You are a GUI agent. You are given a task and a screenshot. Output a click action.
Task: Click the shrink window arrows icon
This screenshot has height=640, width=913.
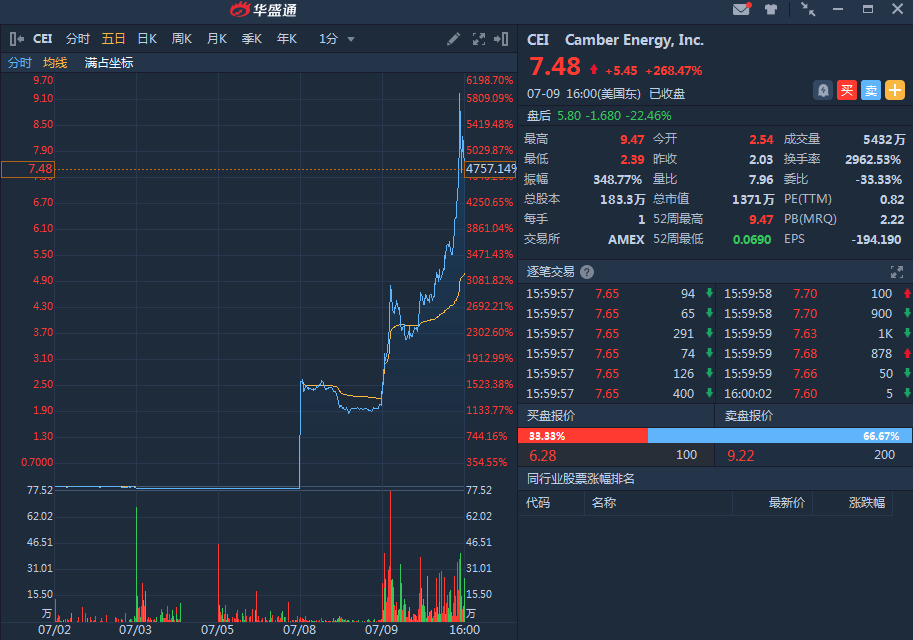(808, 9)
